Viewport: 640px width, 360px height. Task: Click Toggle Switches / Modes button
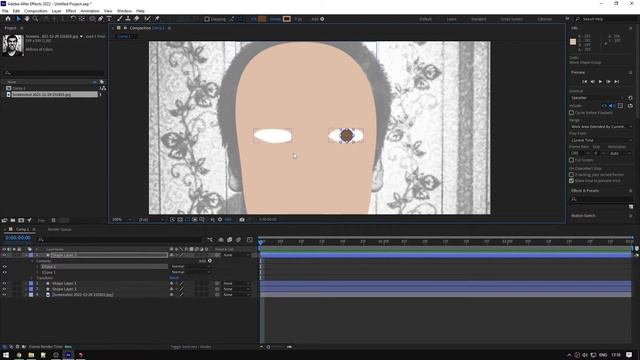[191, 347]
